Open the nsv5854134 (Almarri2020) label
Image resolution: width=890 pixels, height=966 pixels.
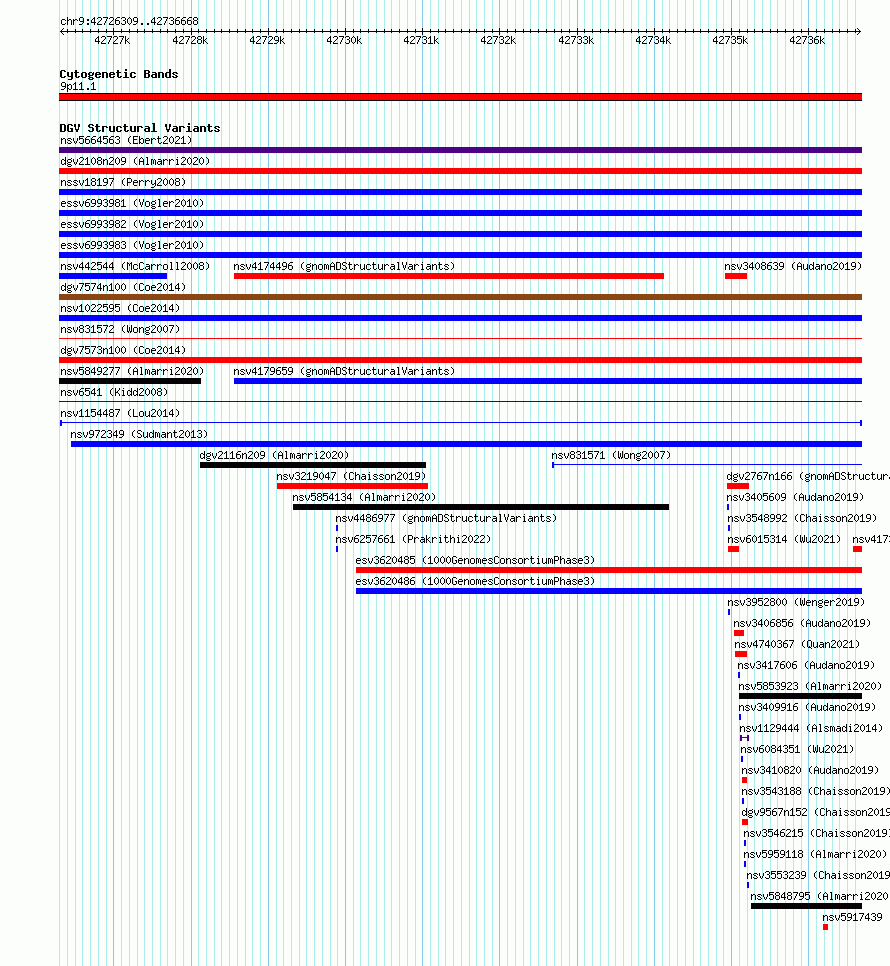click(364, 497)
